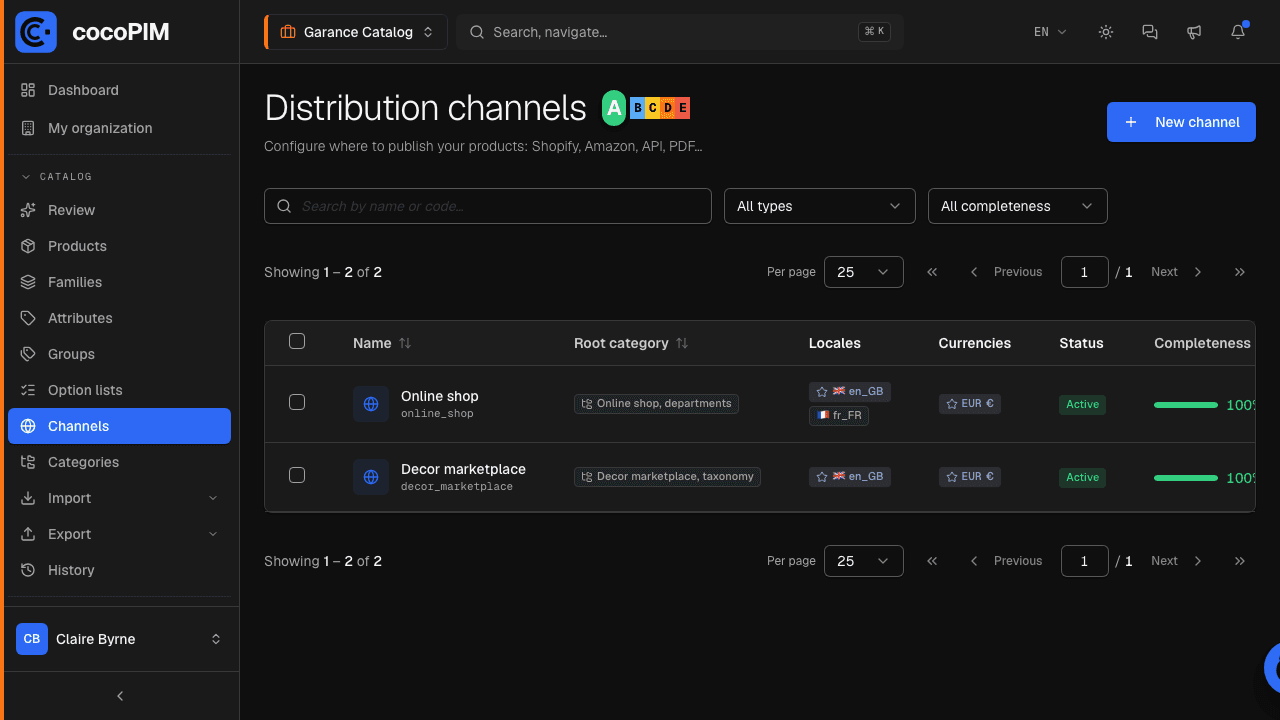Screen dimensions: 1280x720
Task: Toggle the light/dark theme sun icon
Action: click(1106, 32)
